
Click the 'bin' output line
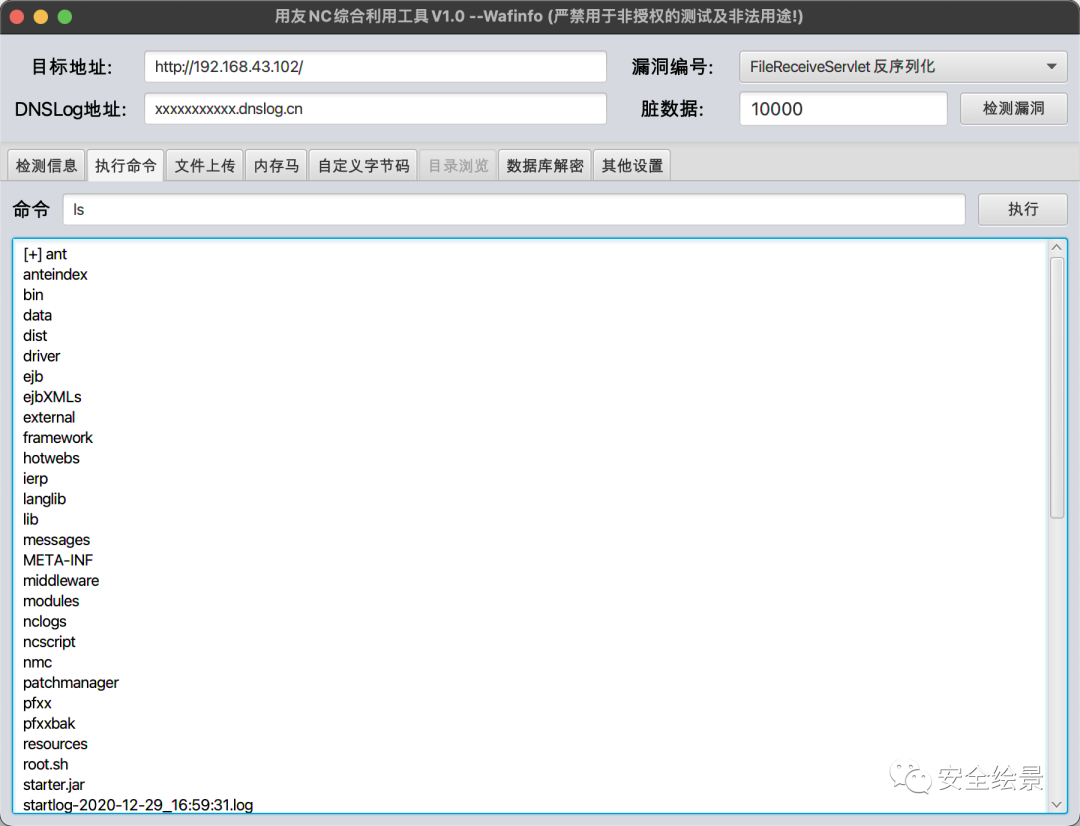coord(33,295)
